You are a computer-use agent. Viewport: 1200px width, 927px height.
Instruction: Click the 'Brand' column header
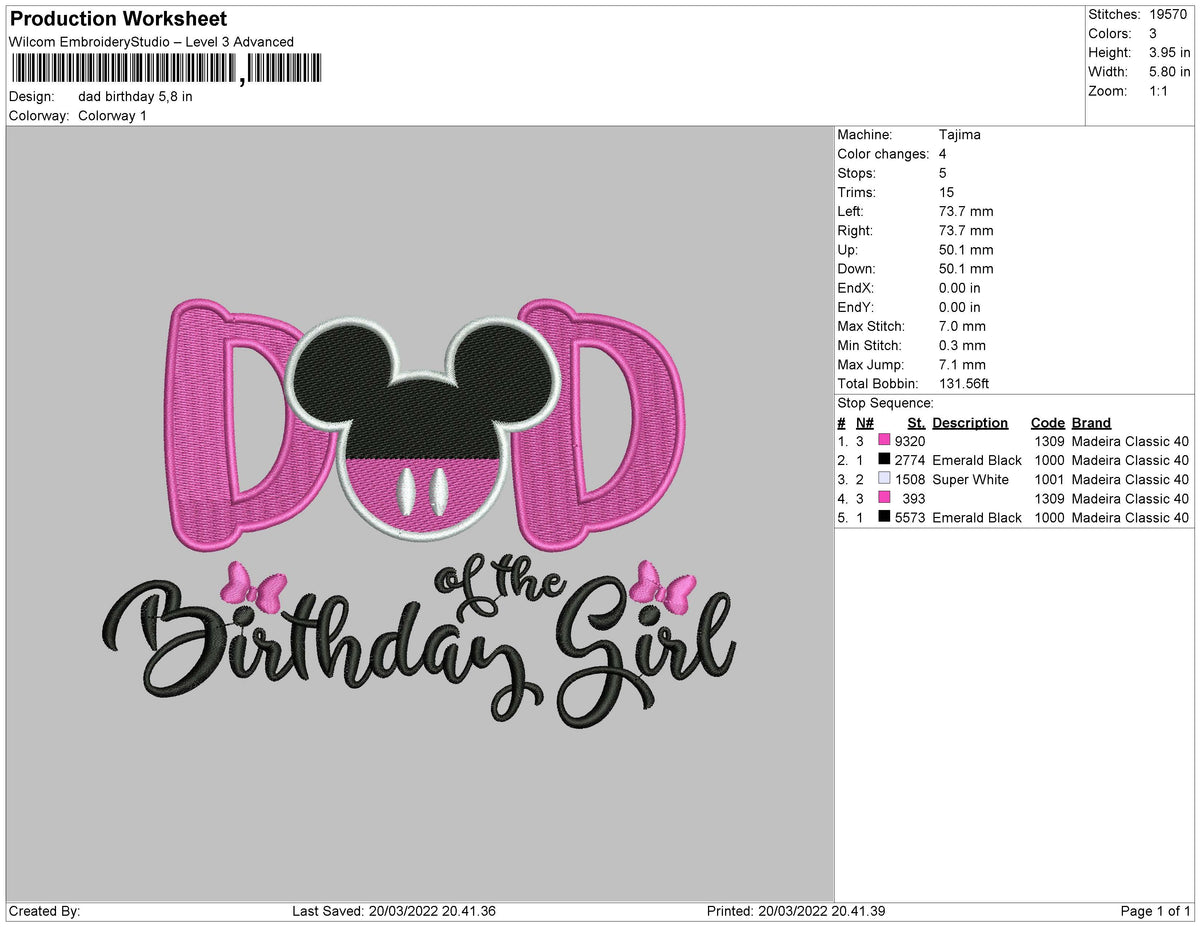1091,423
